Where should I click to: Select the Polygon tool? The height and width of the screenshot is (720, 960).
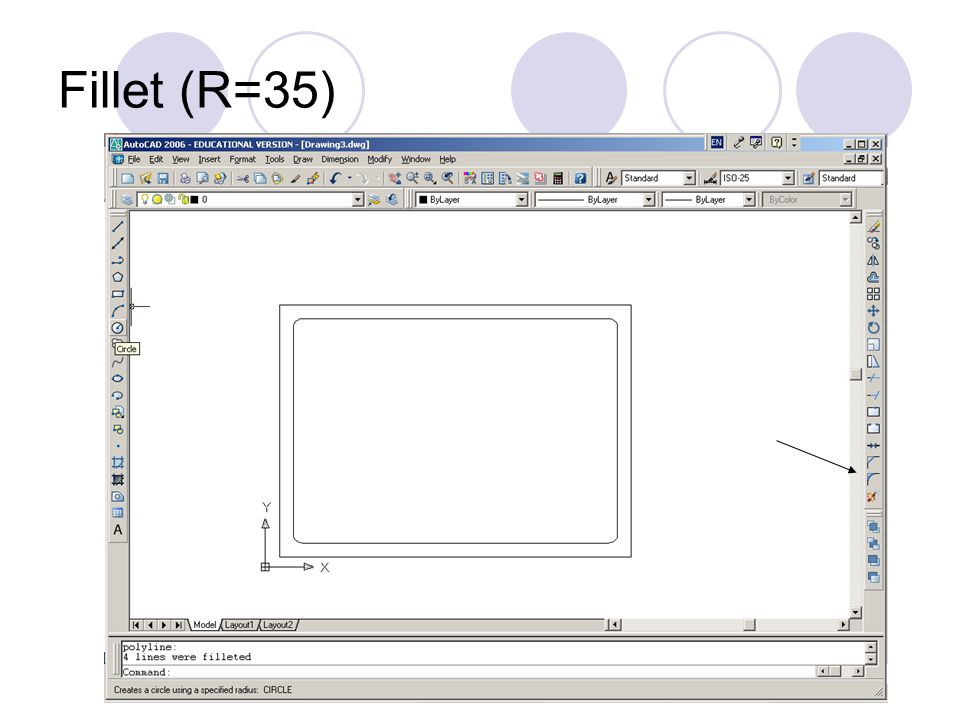(118, 277)
